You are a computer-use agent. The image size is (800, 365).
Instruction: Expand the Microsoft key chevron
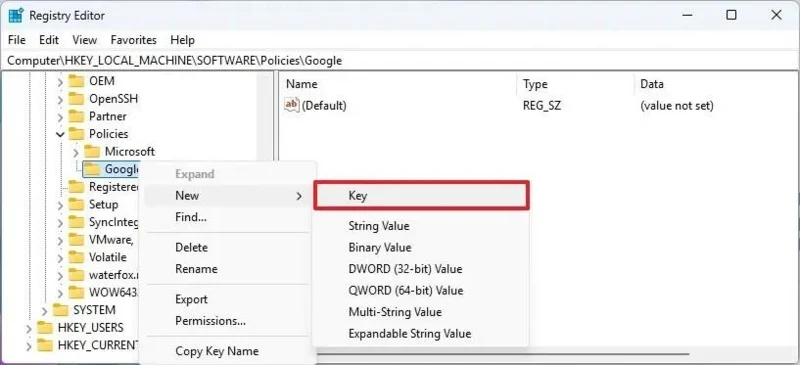point(76,152)
